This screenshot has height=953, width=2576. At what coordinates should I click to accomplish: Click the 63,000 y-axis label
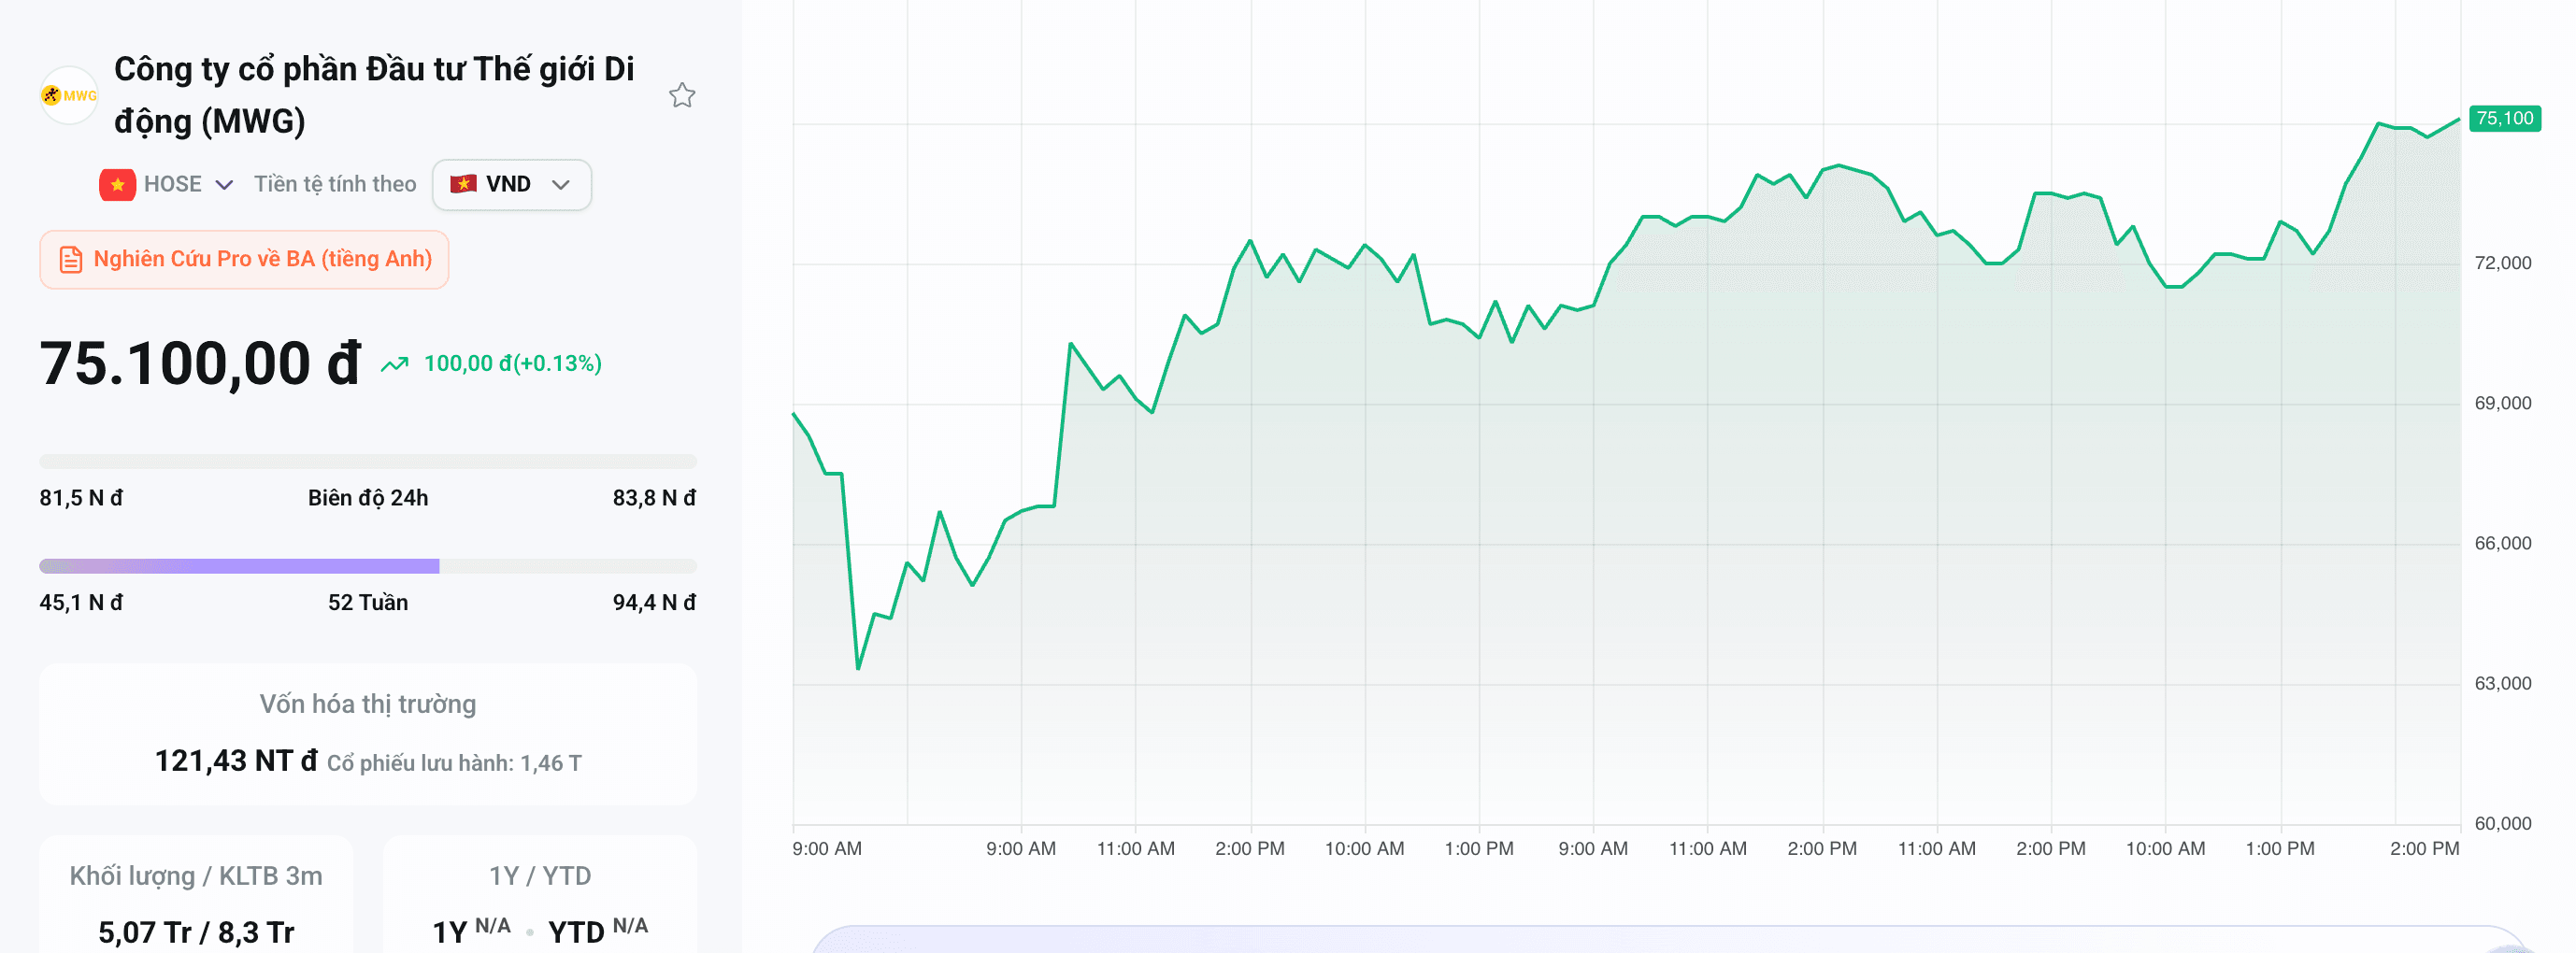2503,683
